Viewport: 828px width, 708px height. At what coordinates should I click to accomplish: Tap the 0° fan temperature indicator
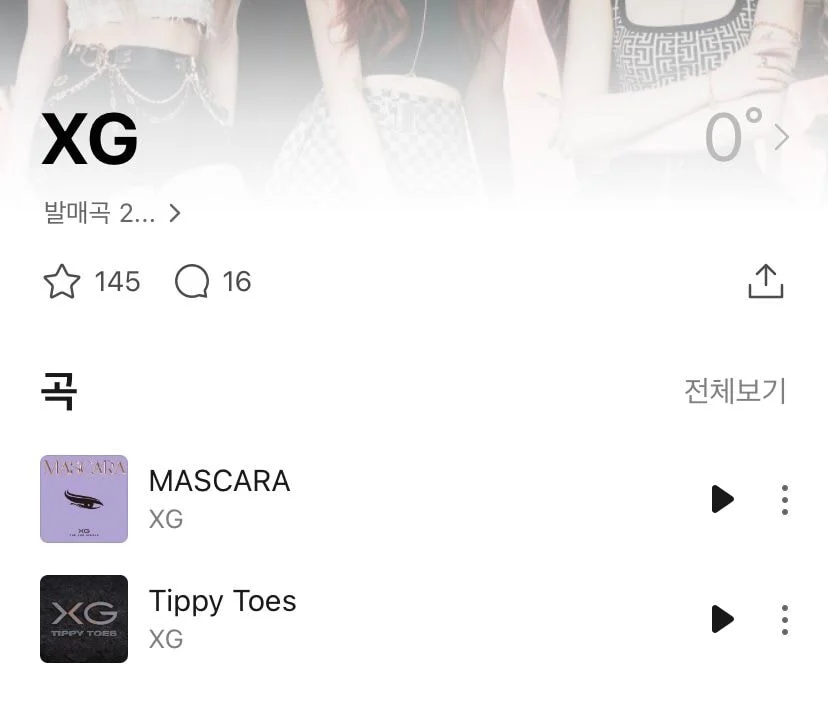click(734, 135)
